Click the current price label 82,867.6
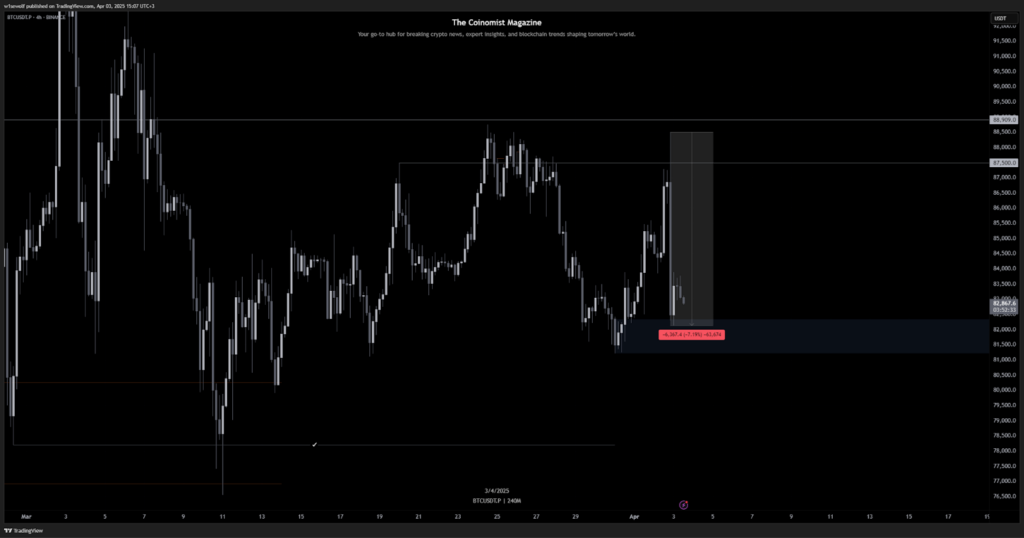1024x538 pixels. pyautogui.click(x=1004, y=304)
